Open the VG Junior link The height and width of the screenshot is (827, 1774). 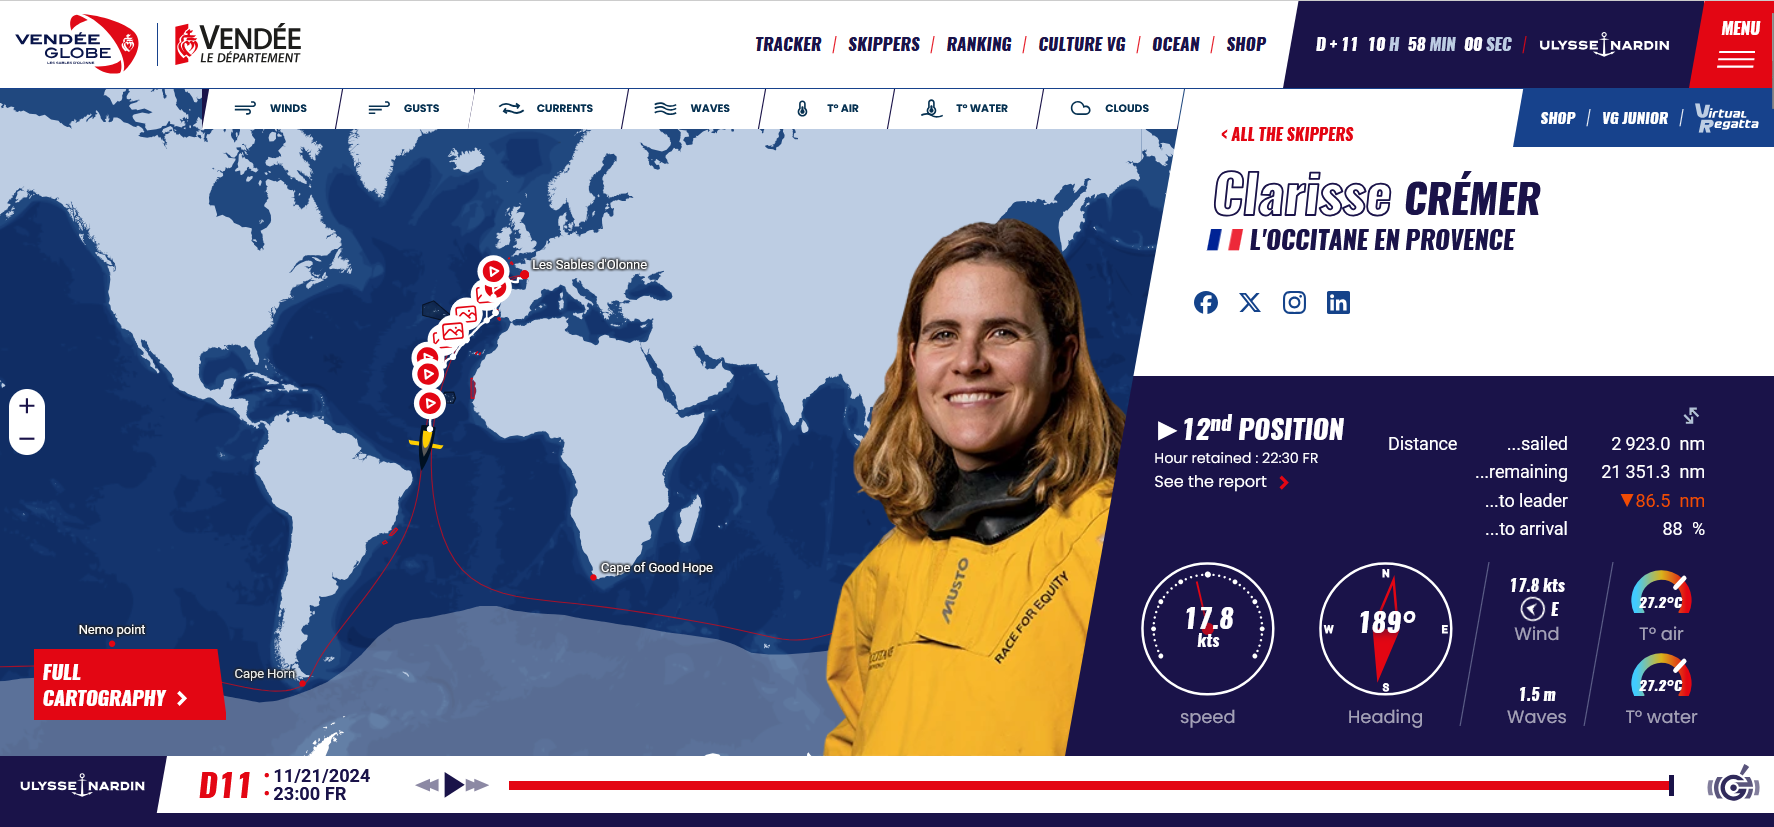pos(1635,118)
